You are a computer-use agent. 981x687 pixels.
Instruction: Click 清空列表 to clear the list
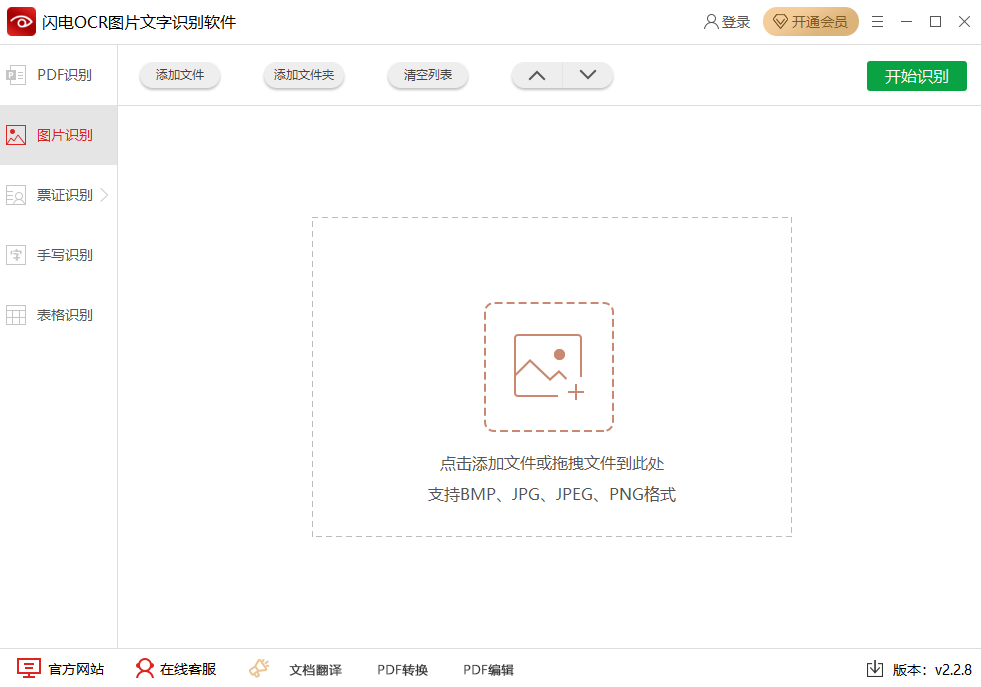(427, 75)
